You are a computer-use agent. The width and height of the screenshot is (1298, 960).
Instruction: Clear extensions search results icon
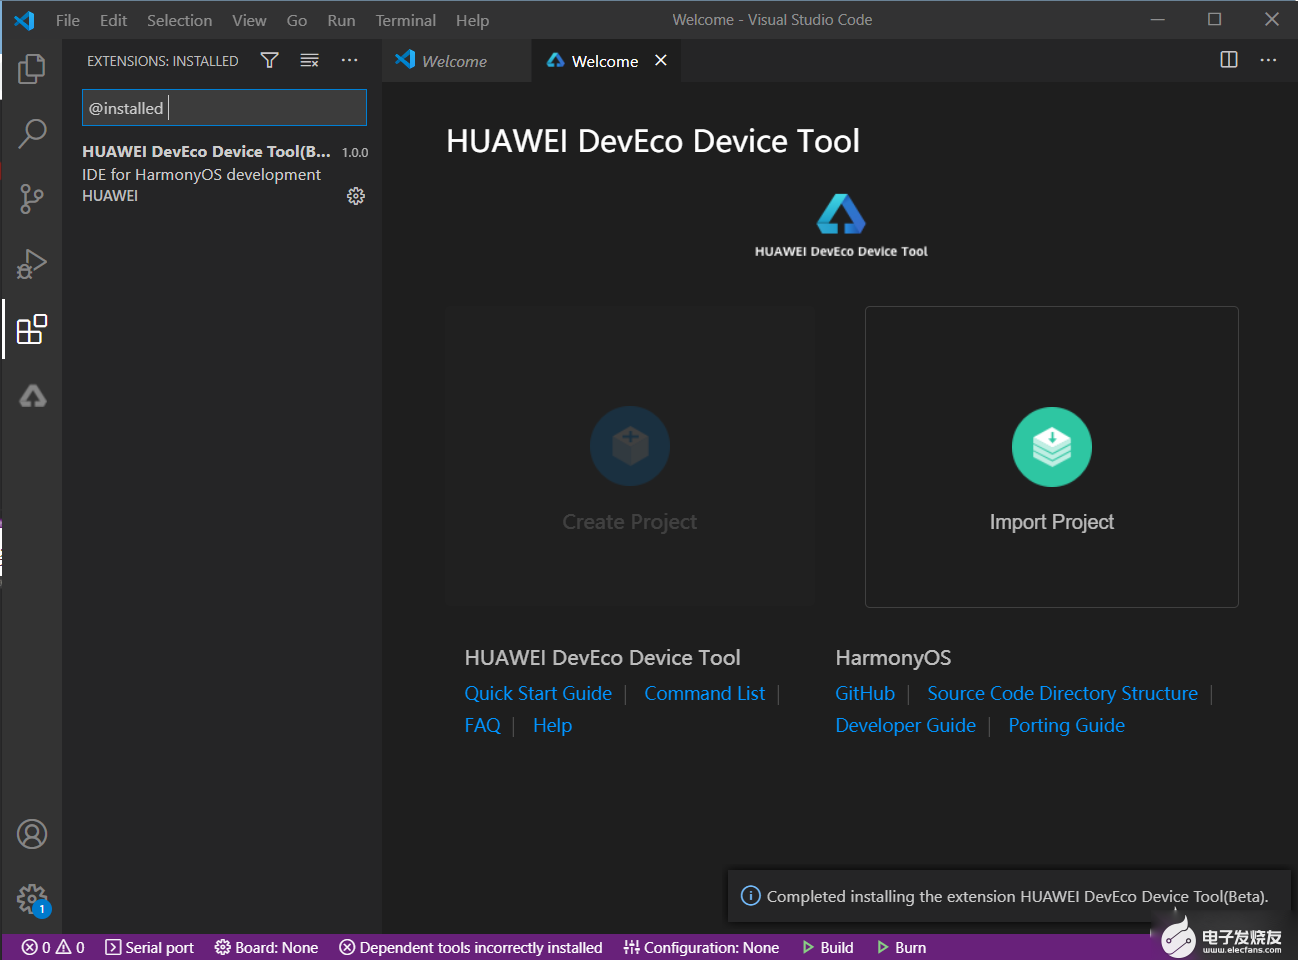[309, 61]
